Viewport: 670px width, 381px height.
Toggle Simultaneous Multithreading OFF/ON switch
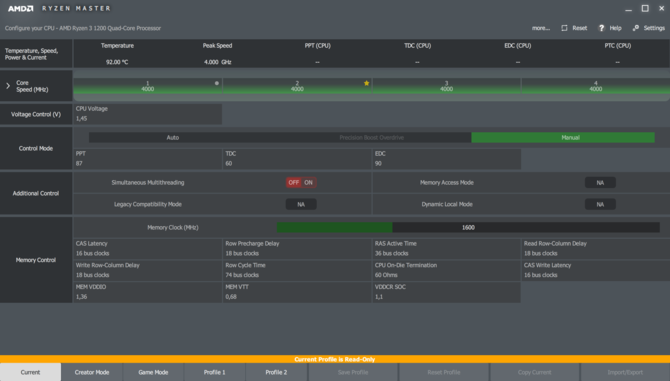(x=301, y=182)
